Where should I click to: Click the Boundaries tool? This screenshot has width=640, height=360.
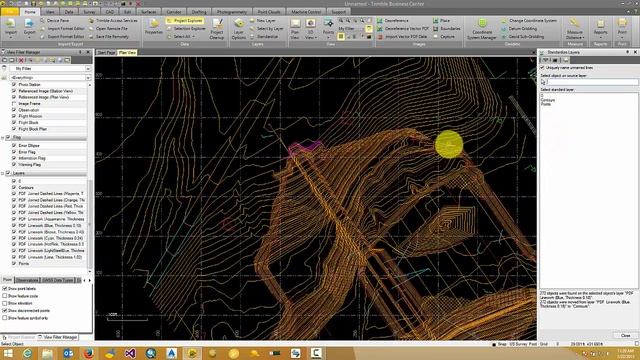point(447,29)
